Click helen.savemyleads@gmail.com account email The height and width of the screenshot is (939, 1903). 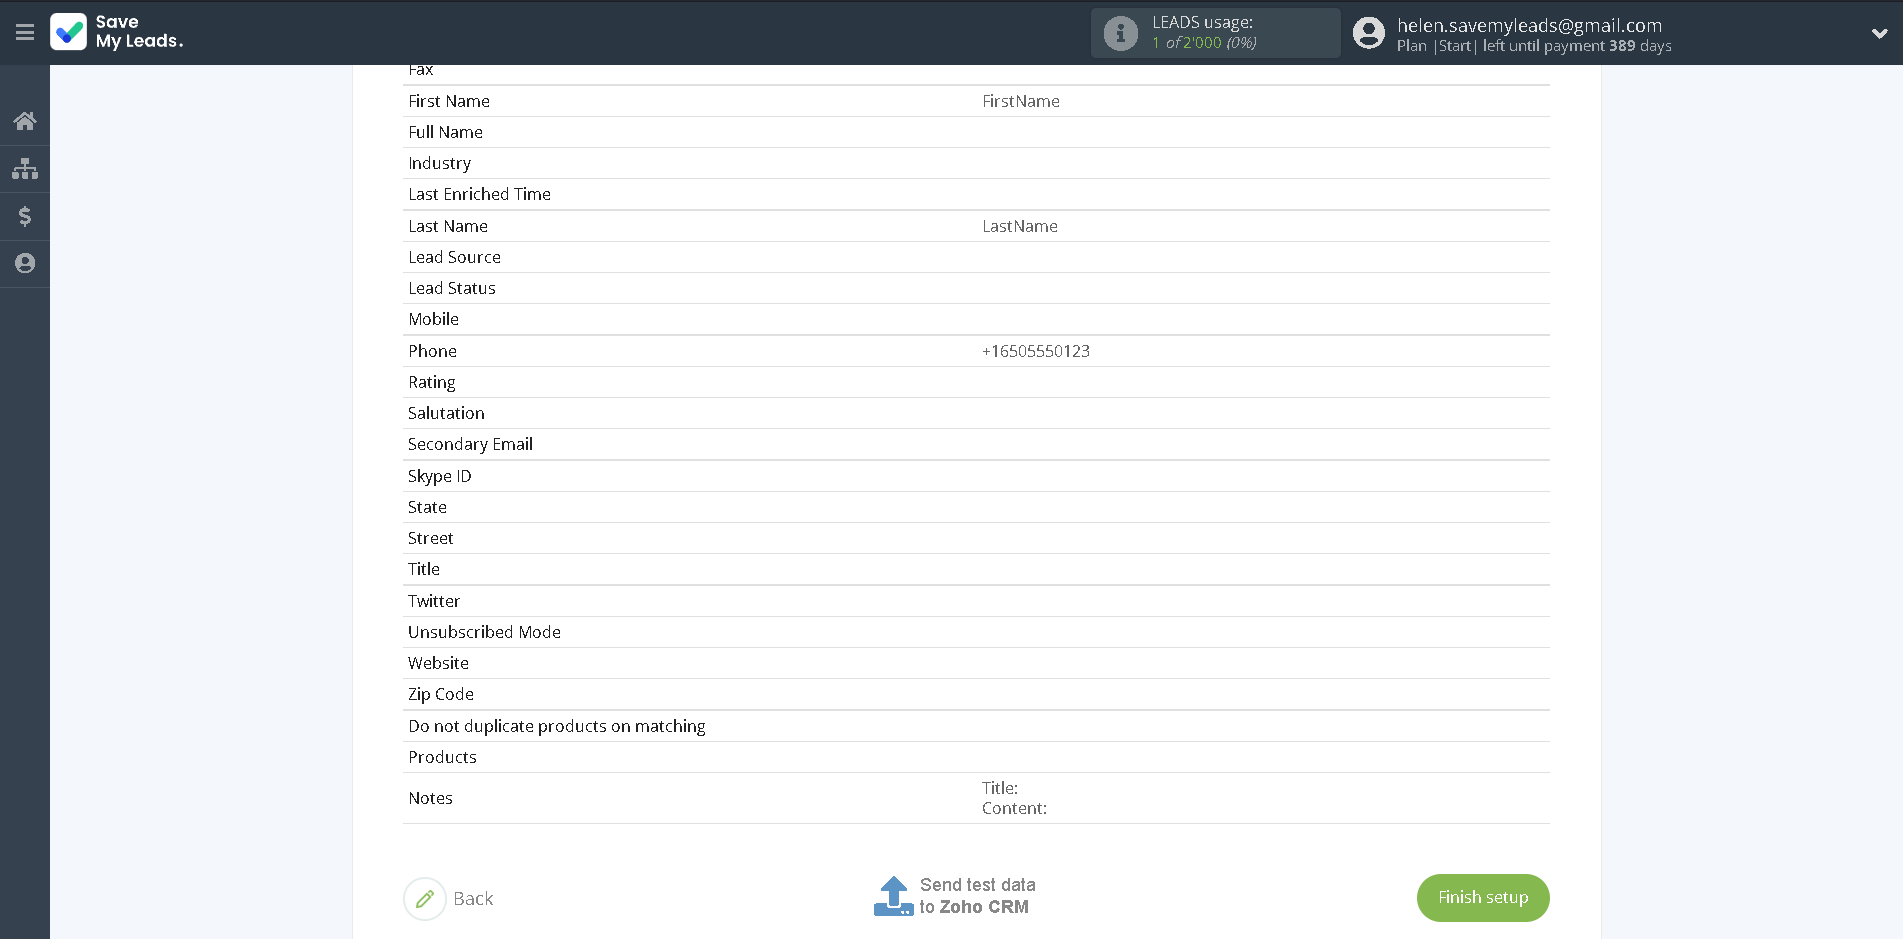1529,25
